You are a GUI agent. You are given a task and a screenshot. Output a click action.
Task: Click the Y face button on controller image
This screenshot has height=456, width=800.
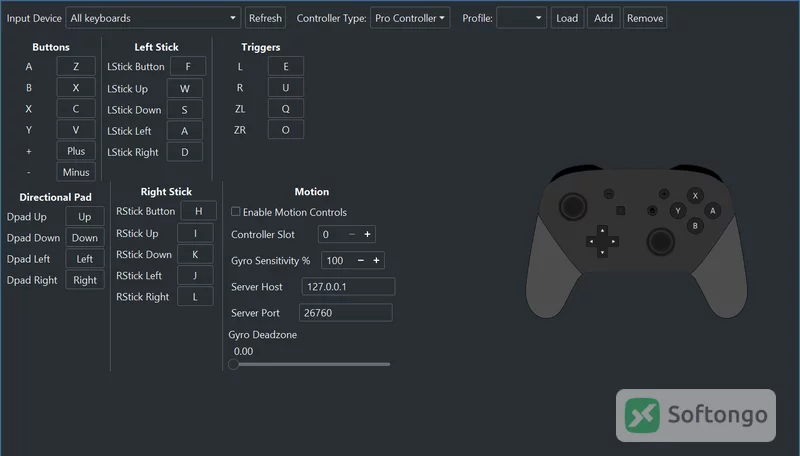(x=678, y=210)
